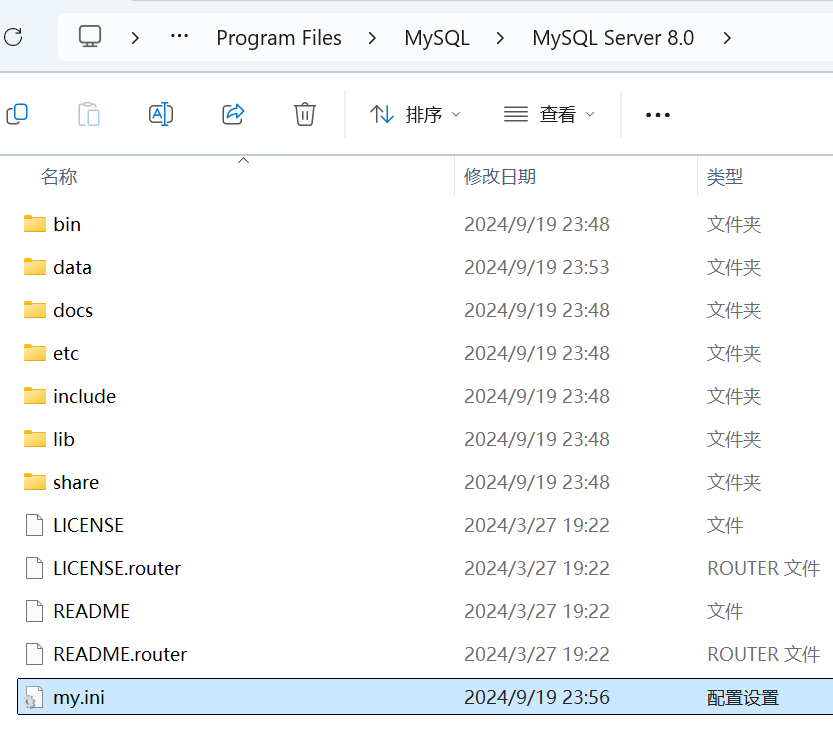Show hidden breadcrumb path via ellipsis
The image size is (833, 747).
click(x=179, y=37)
